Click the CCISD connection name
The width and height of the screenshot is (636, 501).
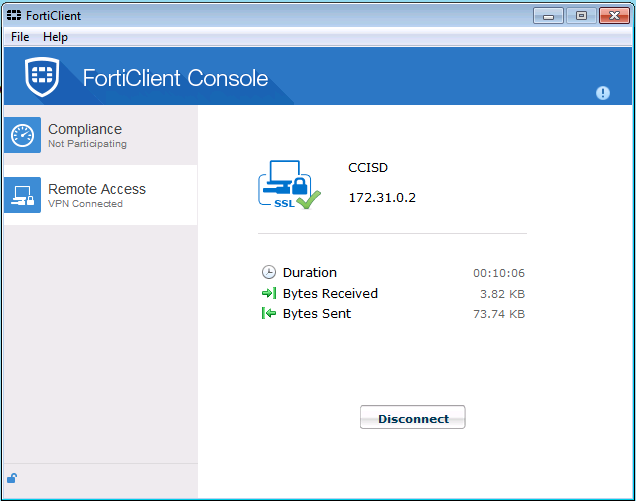pos(368,168)
